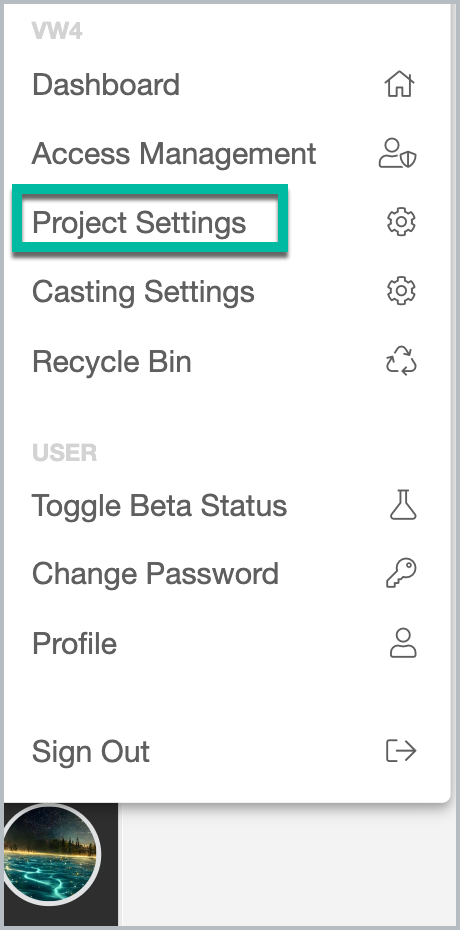Click the Project Settings gear icon
This screenshot has width=460, height=930.
pyautogui.click(x=401, y=222)
